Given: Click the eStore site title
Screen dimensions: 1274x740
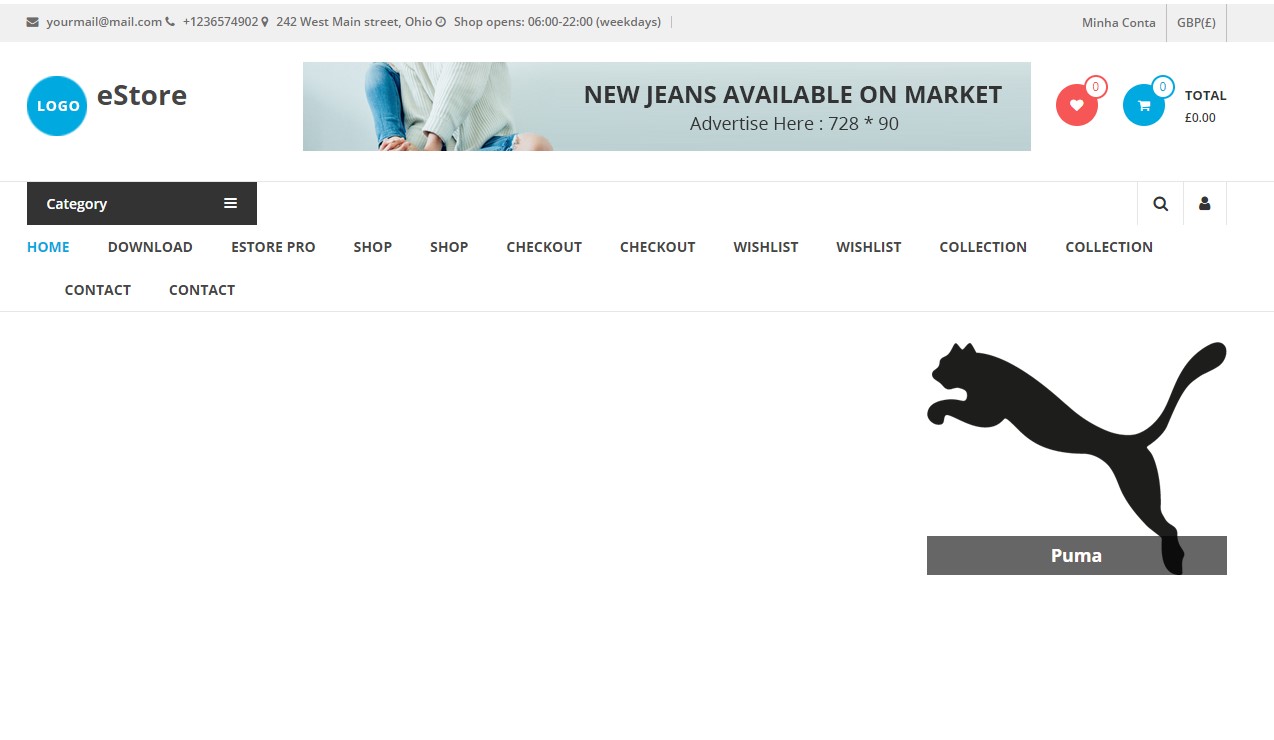Looking at the screenshot, I should [x=142, y=96].
